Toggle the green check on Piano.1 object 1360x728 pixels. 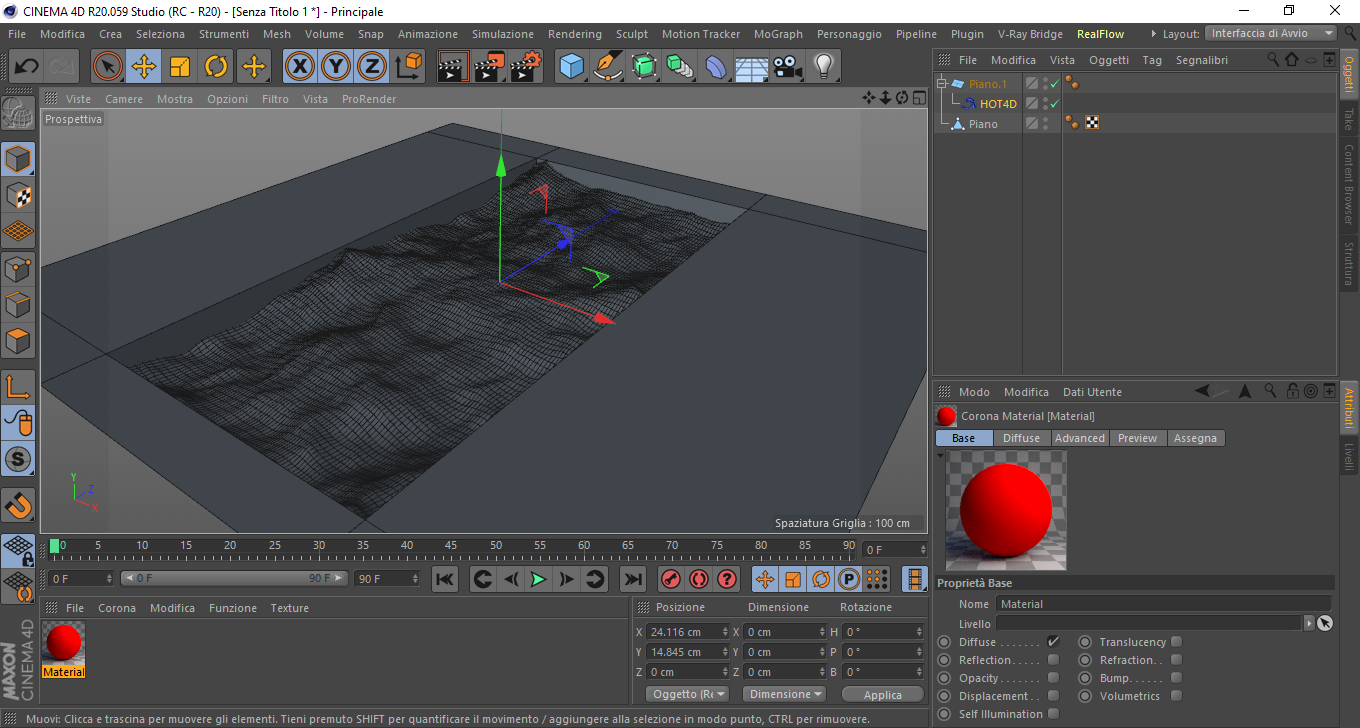1054,84
